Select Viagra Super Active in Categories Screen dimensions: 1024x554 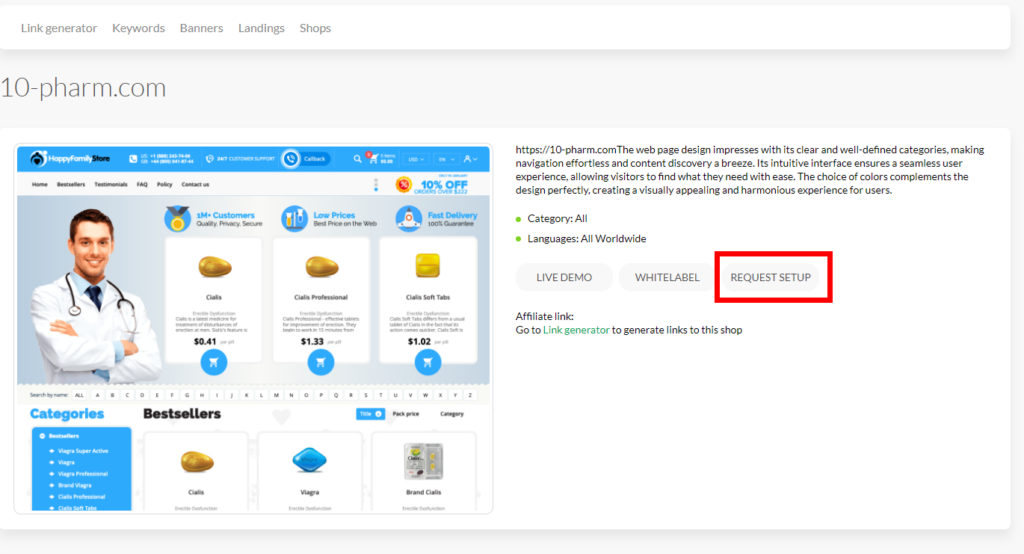click(83, 451)
